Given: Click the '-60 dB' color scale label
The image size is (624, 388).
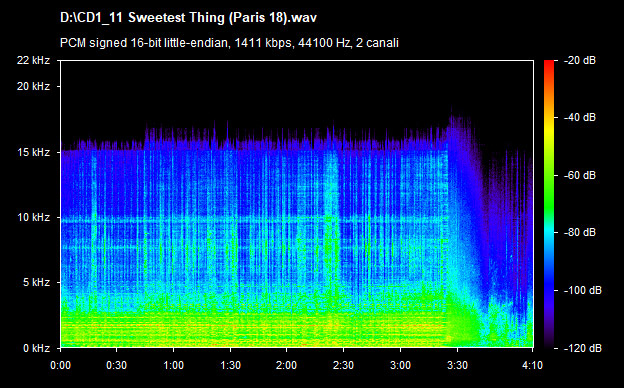Looking at the screenshot, I should pos(580,175).
